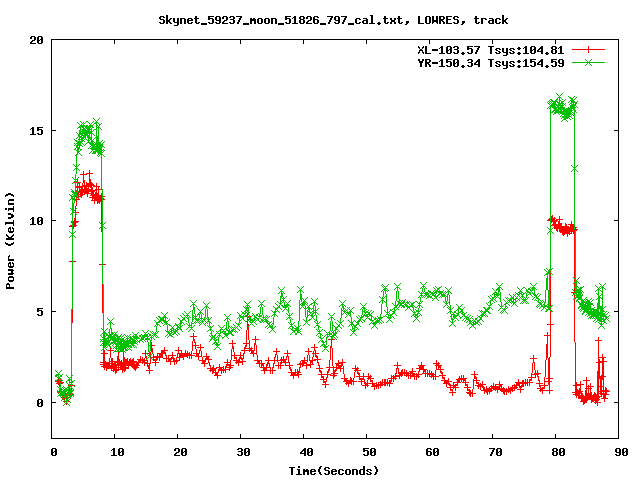Click the x-axis tick label 50
This screenshot has width=640, height=480.
(x=369, y=452)
